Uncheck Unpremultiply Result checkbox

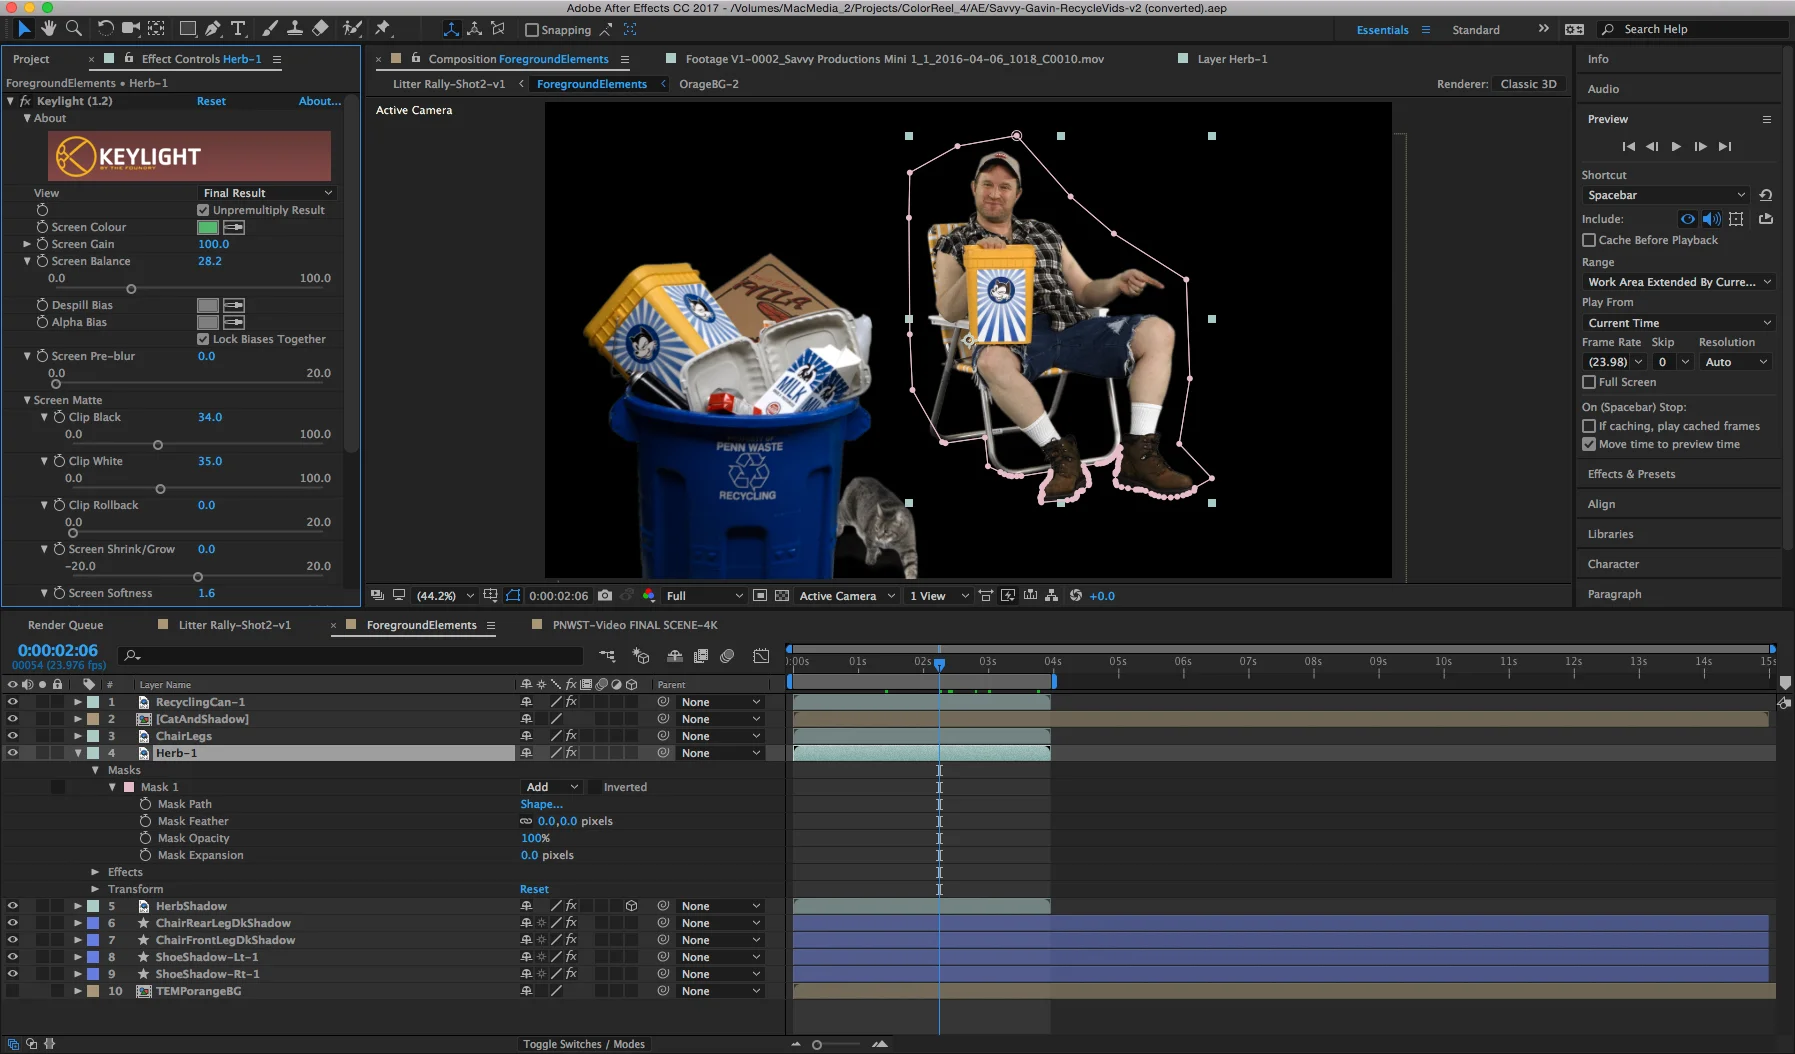click(x=204, y=210)
